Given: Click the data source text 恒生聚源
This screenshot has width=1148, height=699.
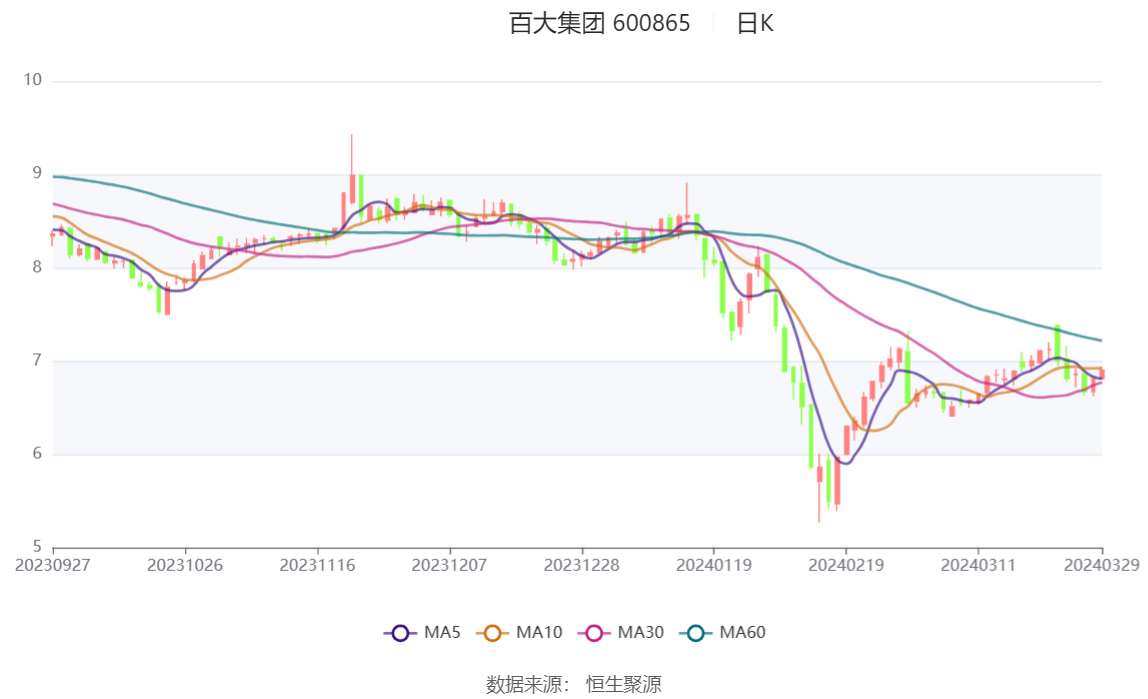Looking at the screenshot, I should coord(624,685).
